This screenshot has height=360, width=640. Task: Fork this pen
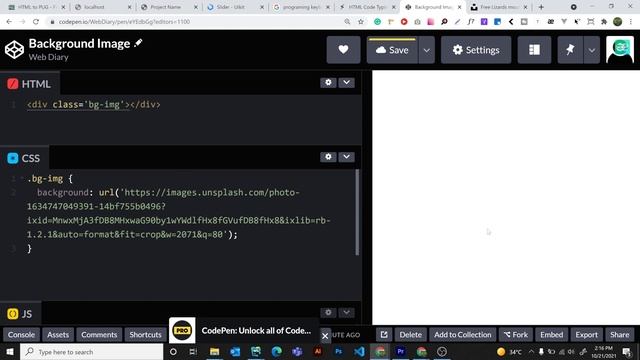(x=516, y=335)
